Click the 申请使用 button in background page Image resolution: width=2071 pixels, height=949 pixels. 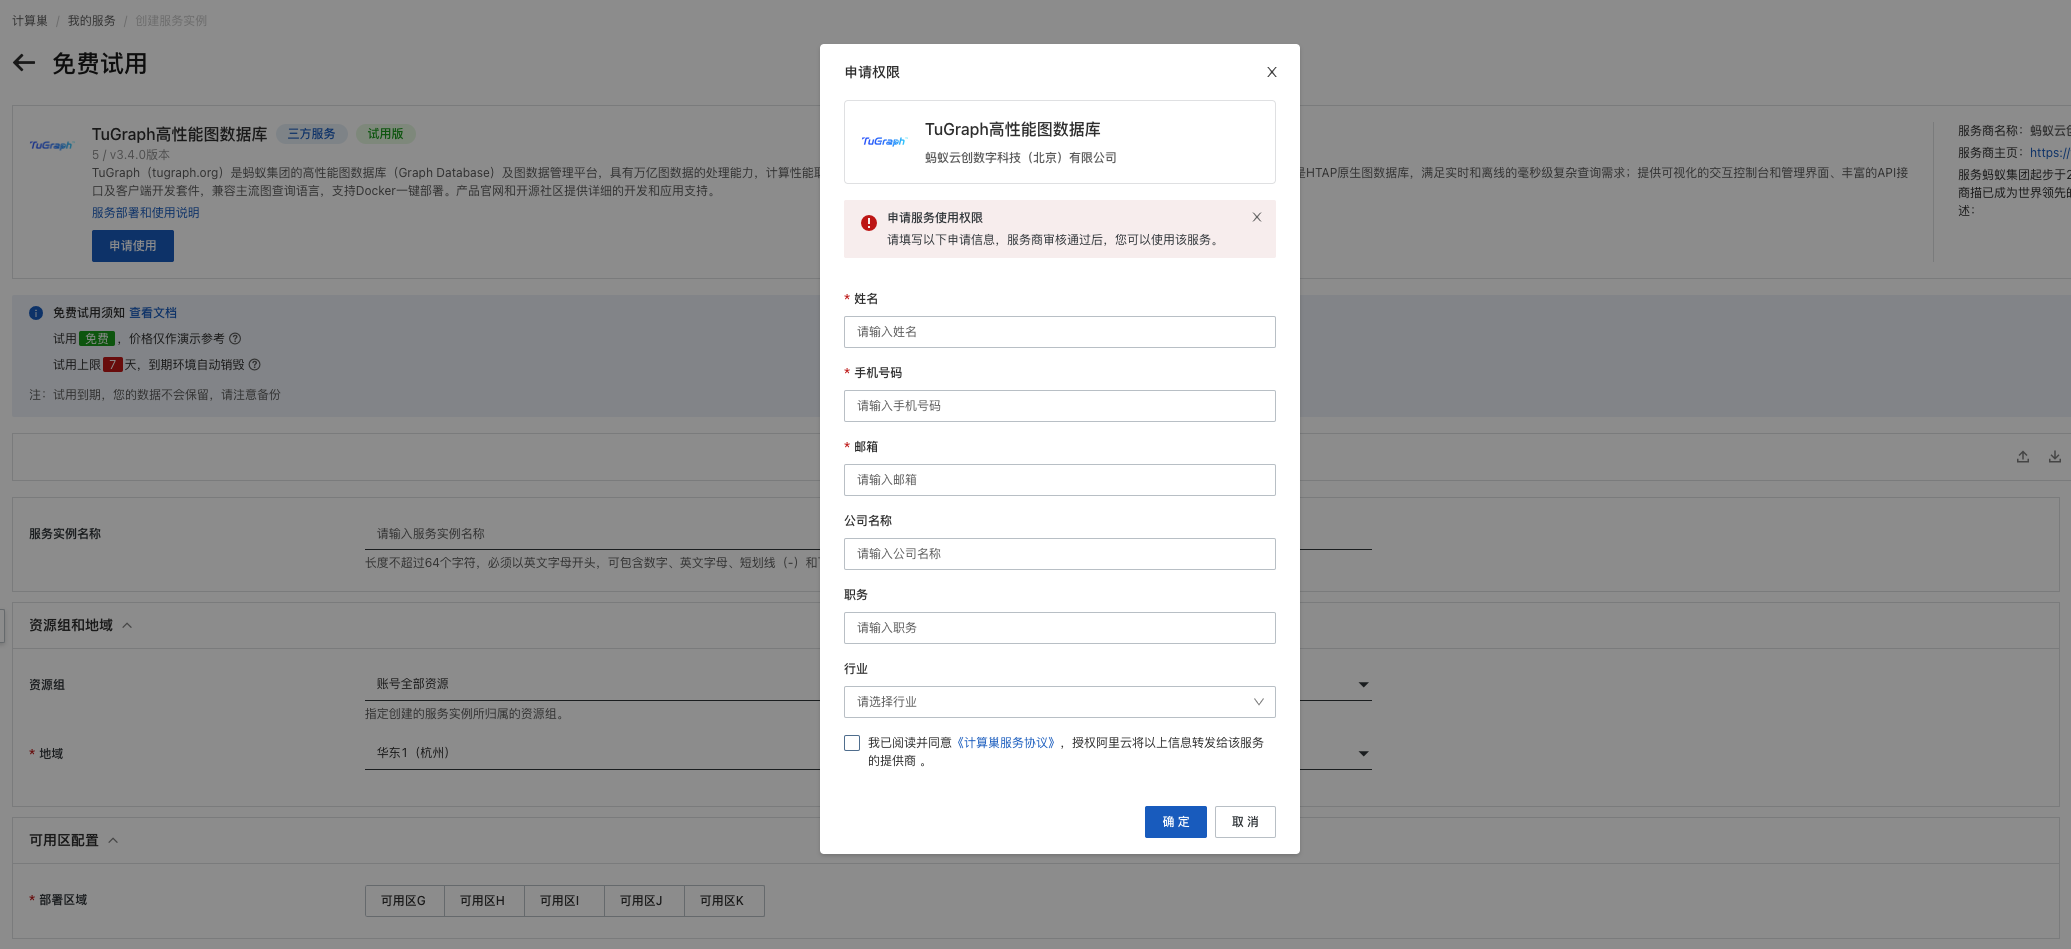[x=133, y=246]
